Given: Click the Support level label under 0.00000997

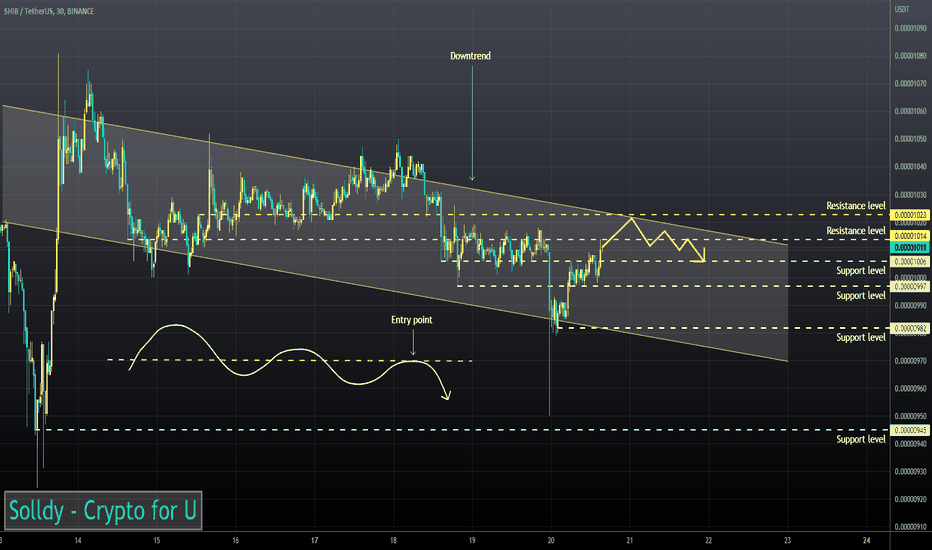Looking at the screenshot, I should click(861, 296).
